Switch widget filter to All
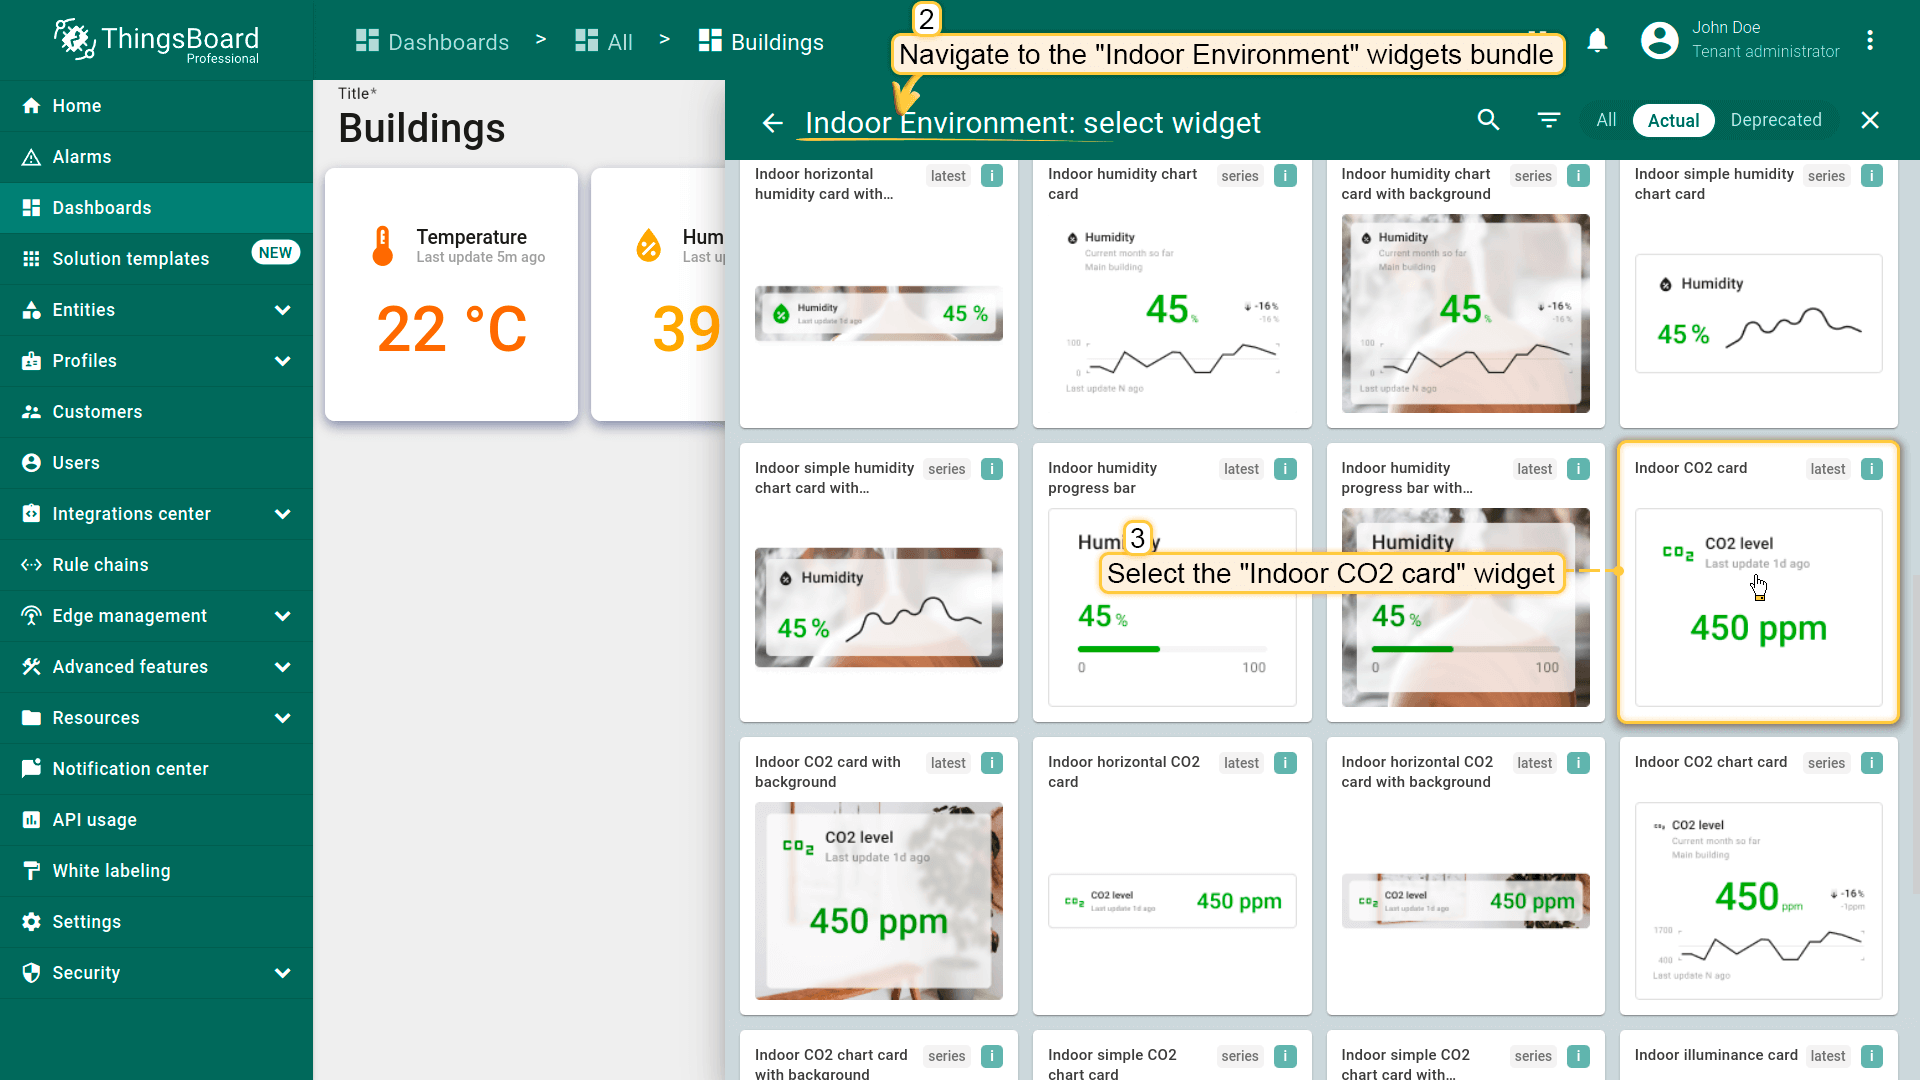Image resolution: width=1920 pixels, height=1080 pixels. pos(1606,120)
